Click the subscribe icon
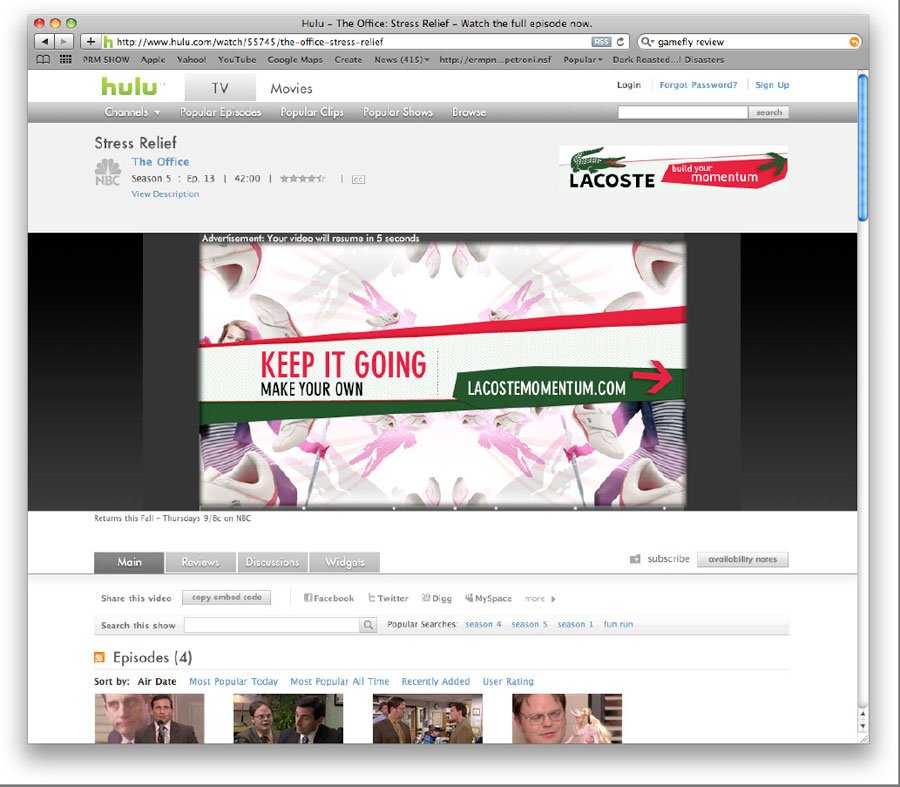The height and width of the screenshot is (787, 900). click(x=635, y=559)
